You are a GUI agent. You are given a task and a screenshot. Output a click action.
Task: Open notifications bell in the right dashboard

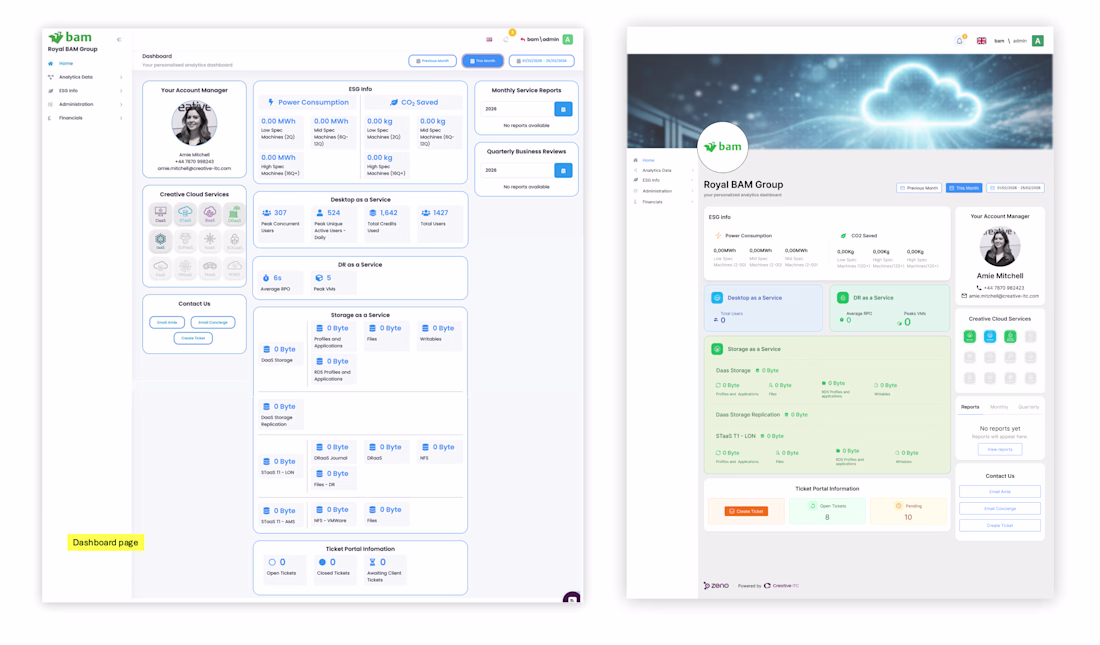coord(960,41)
